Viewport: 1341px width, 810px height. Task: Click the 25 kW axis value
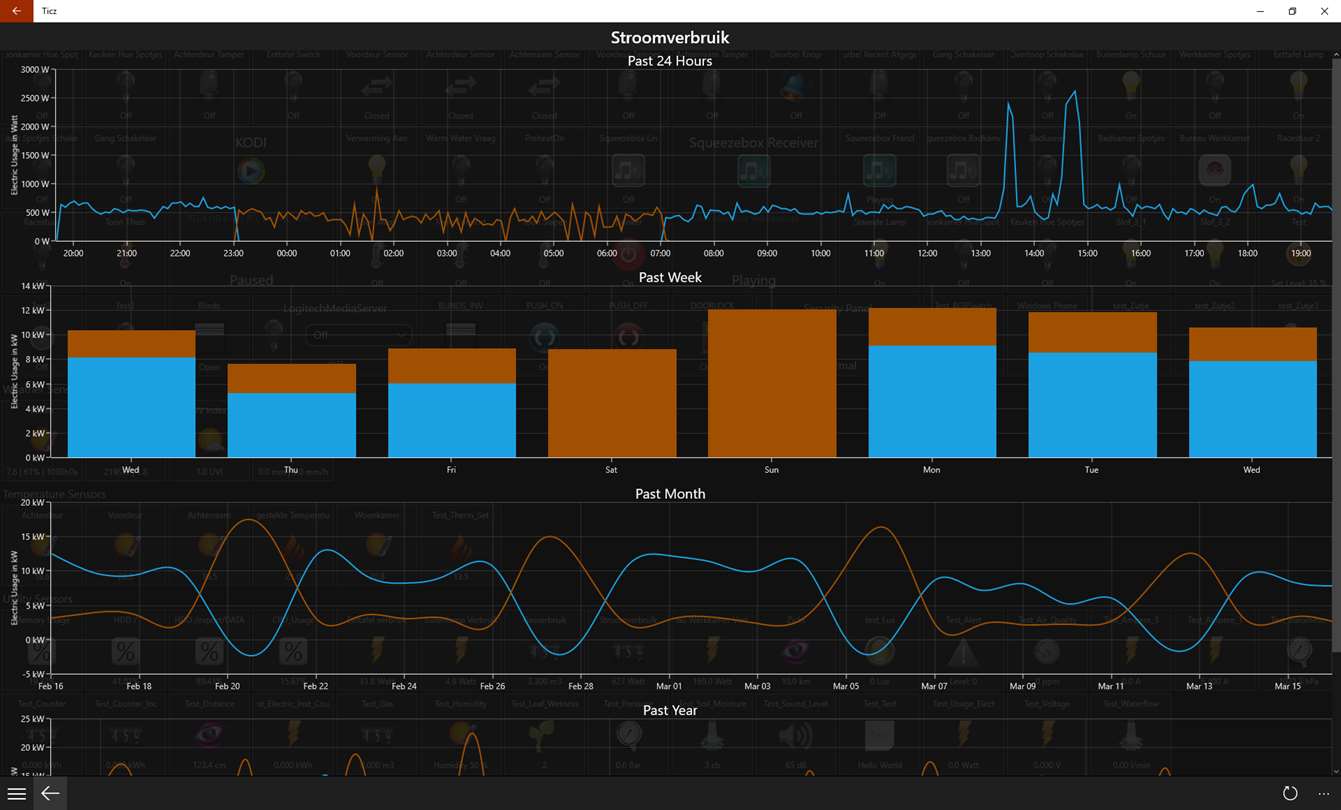click(35, 719)
